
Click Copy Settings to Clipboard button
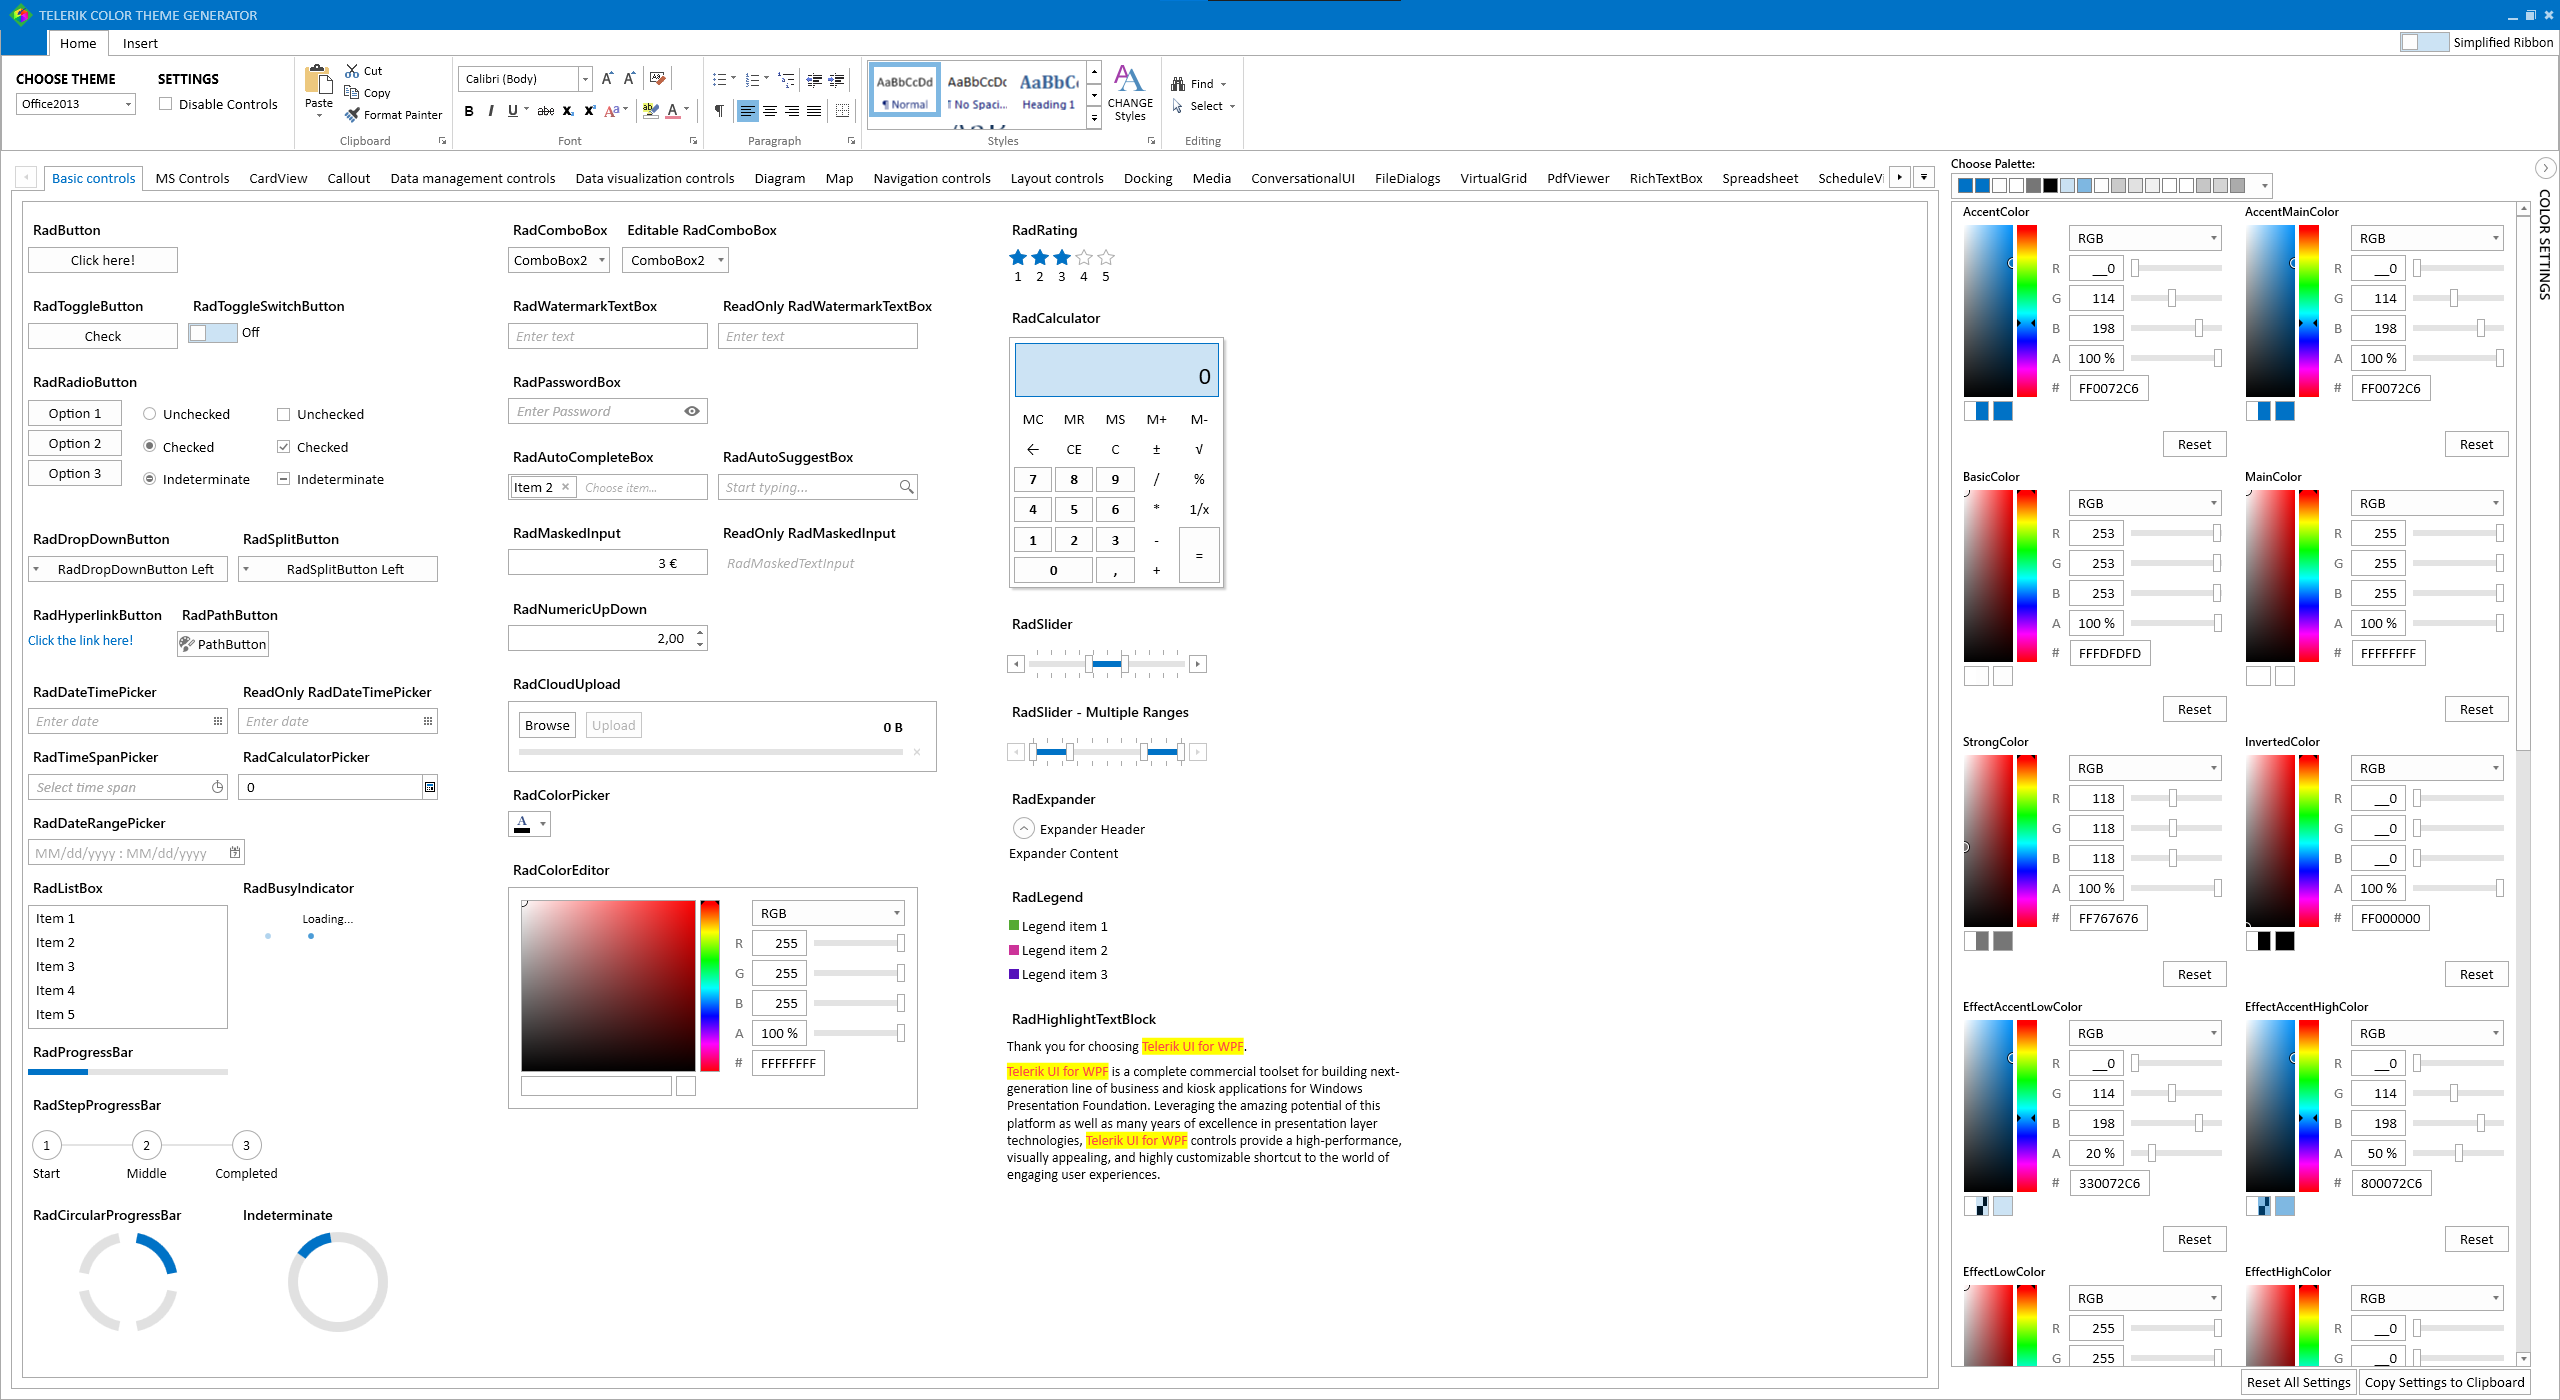(x=2444, y=1382)
